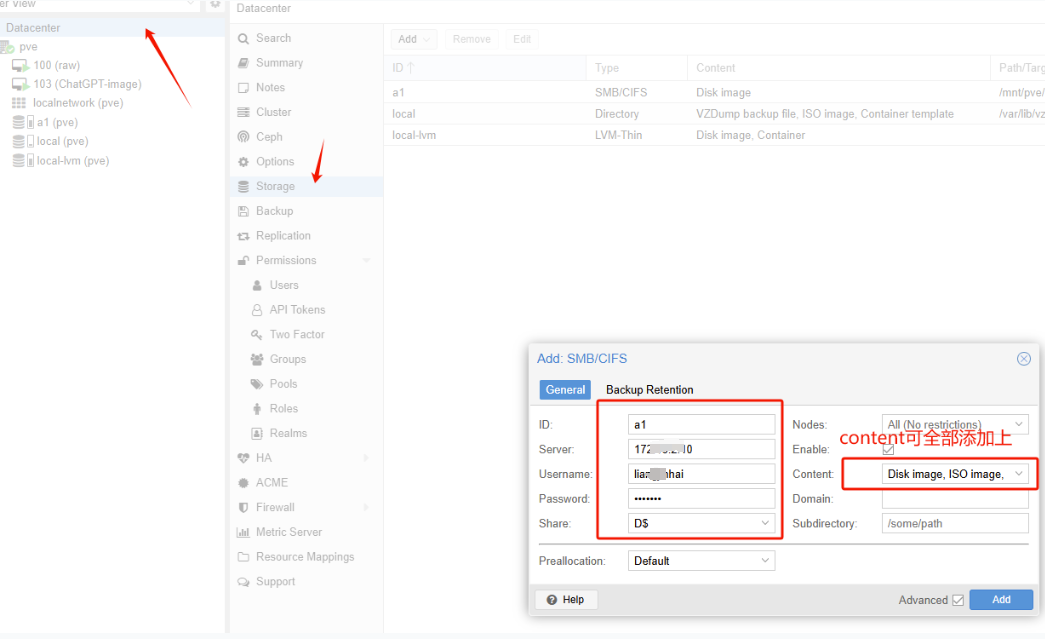Click the Subdirectory input field
1045x639 pixels.
pyautogui.click(x=954, y=523)
